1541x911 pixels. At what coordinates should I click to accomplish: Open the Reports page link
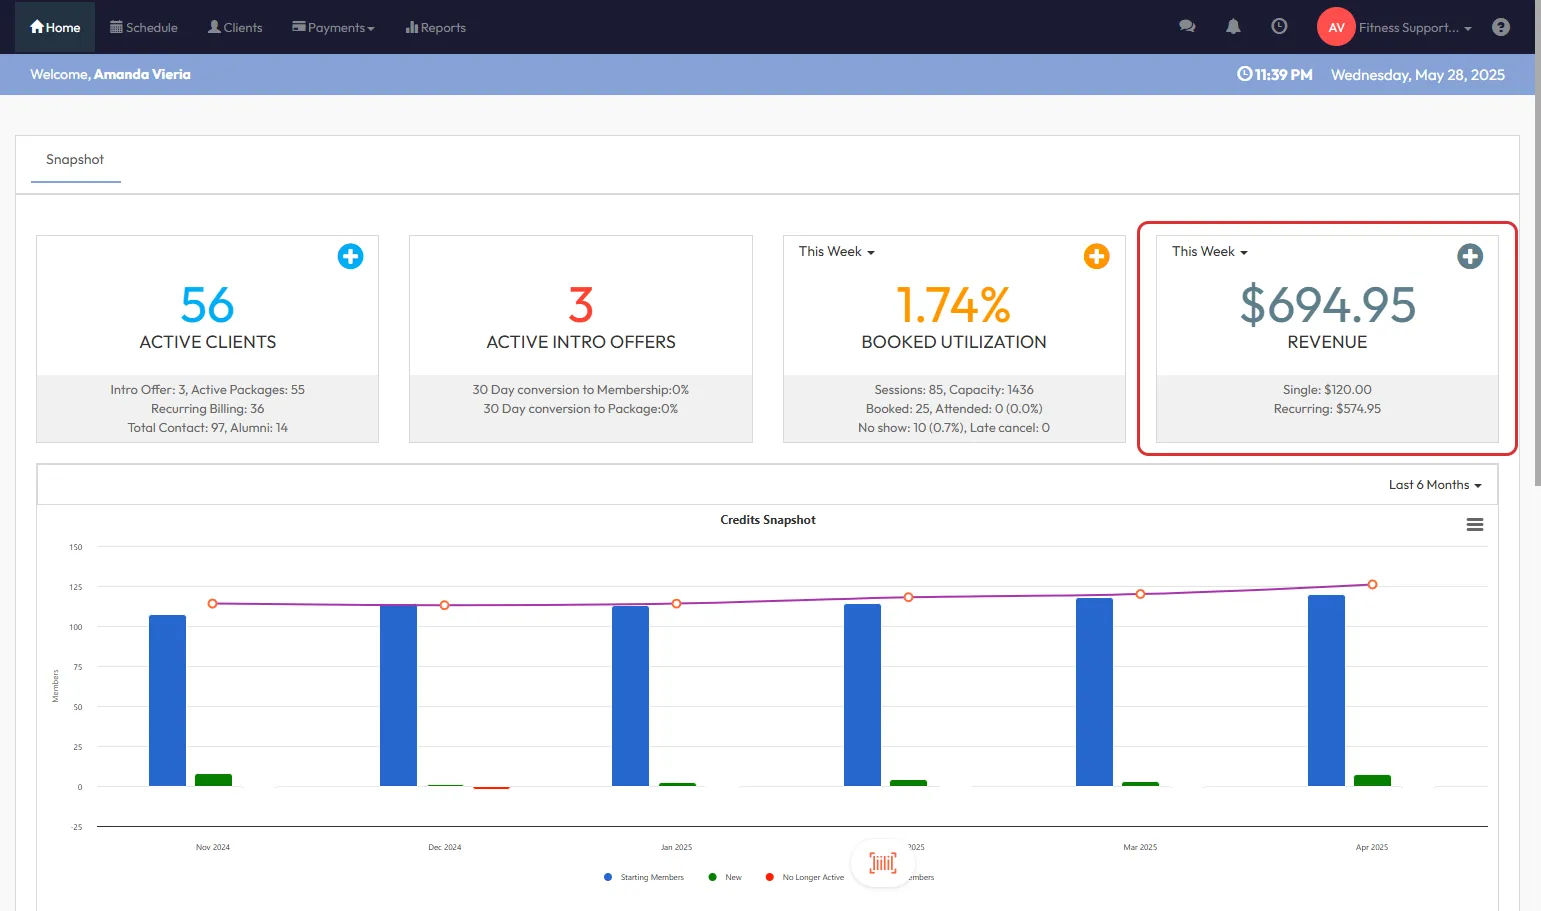[x=436, y=28]
